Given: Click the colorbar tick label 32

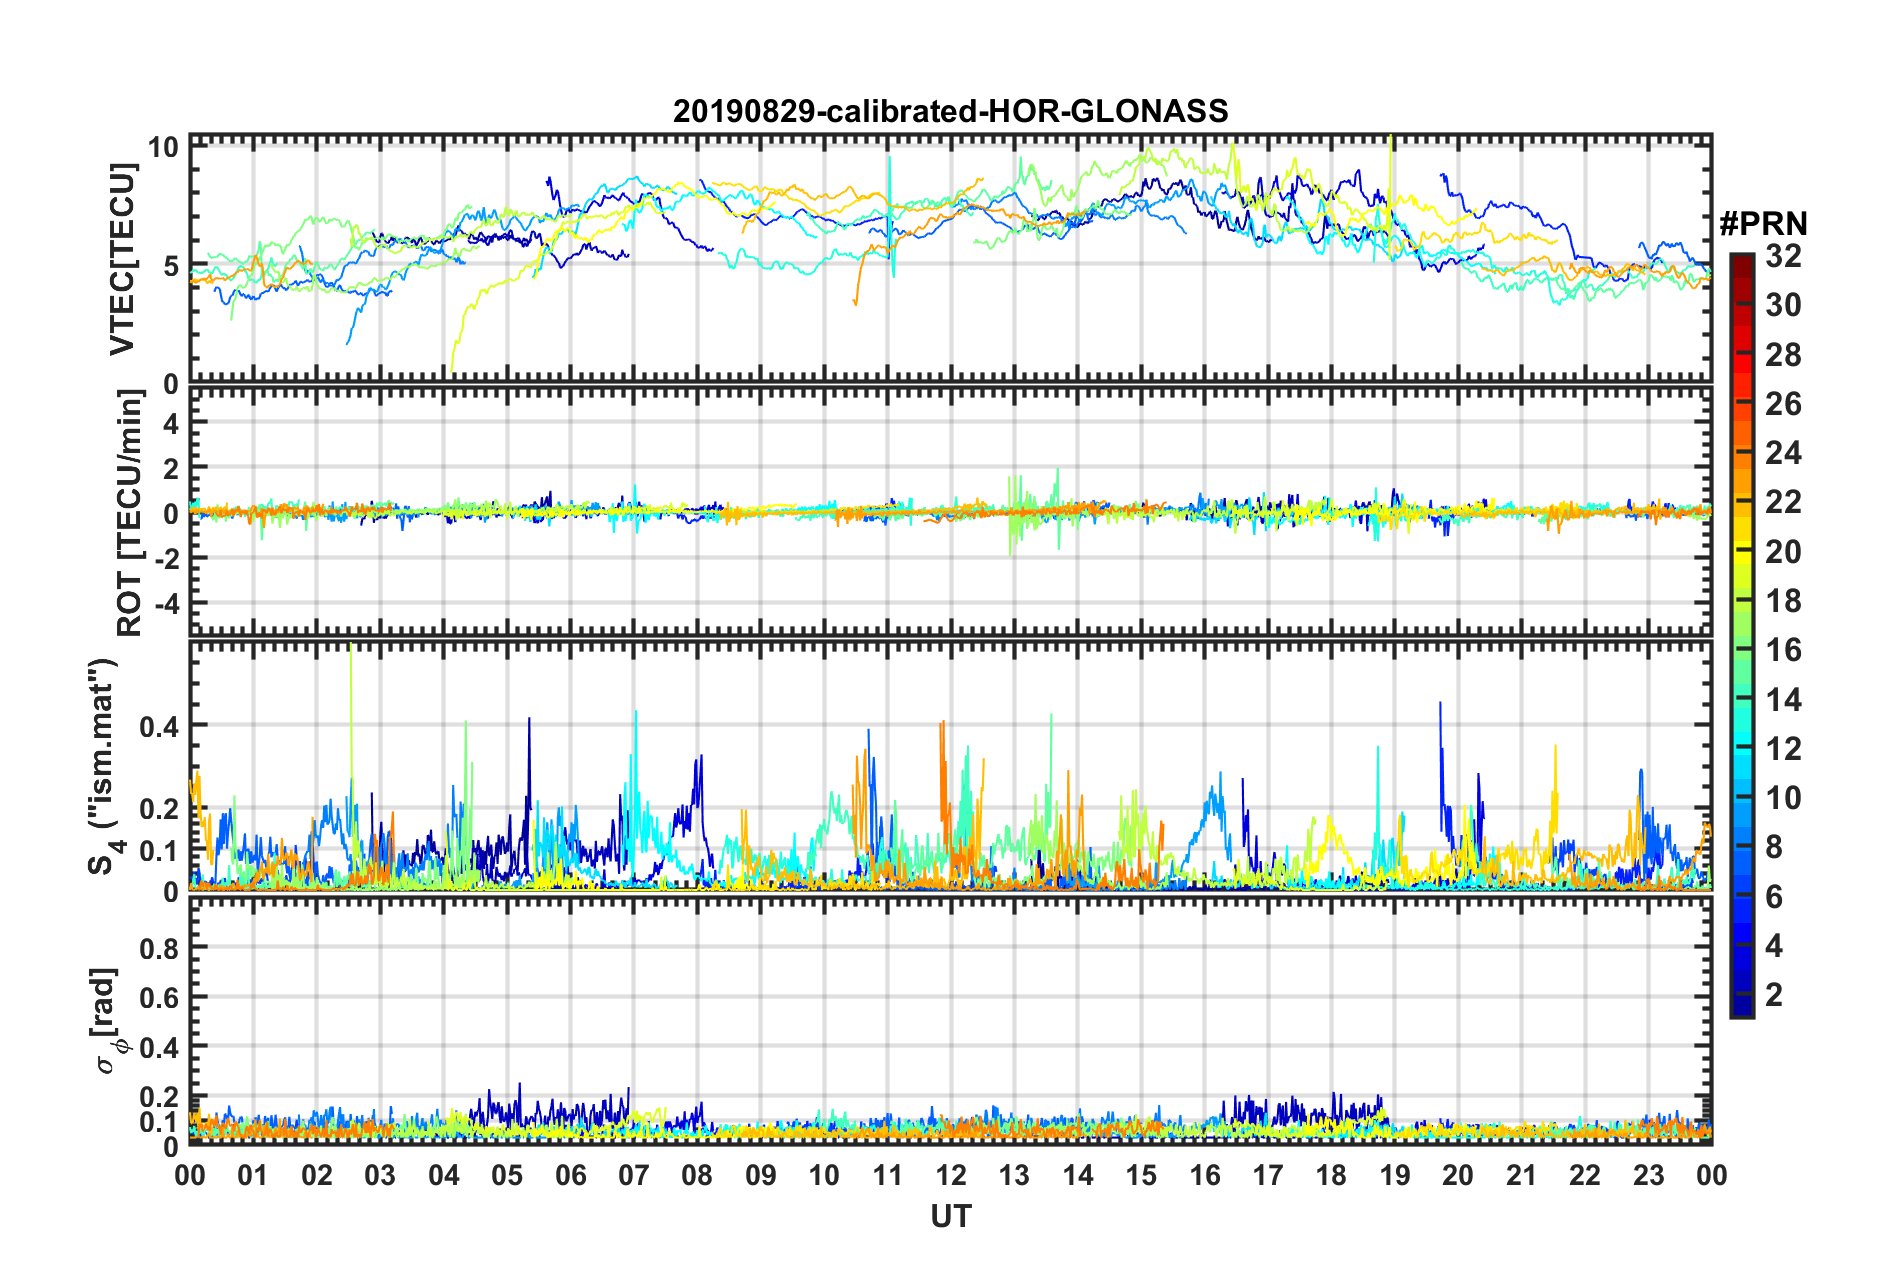Looking at the screenshot, I should [1783, 256].
